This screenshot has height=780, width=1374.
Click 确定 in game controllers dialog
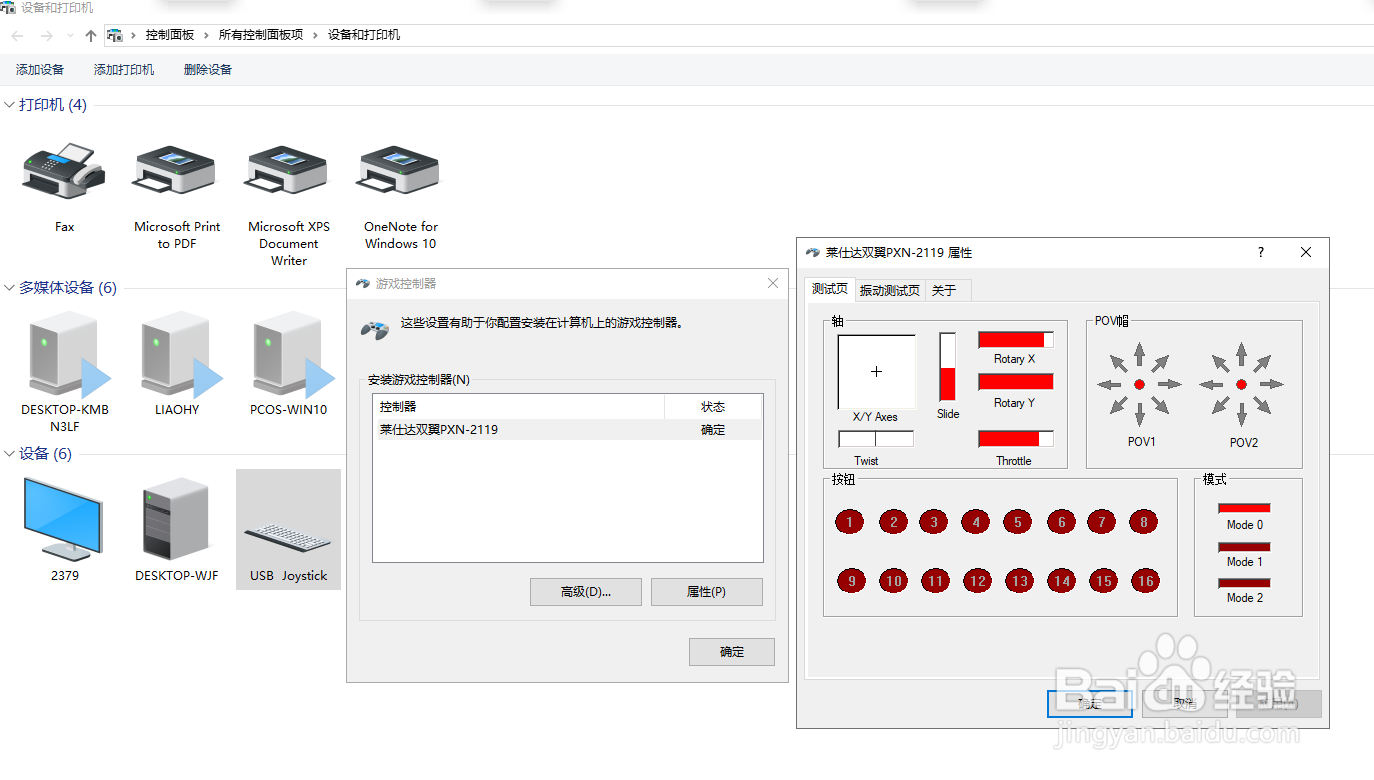point(732,652)
